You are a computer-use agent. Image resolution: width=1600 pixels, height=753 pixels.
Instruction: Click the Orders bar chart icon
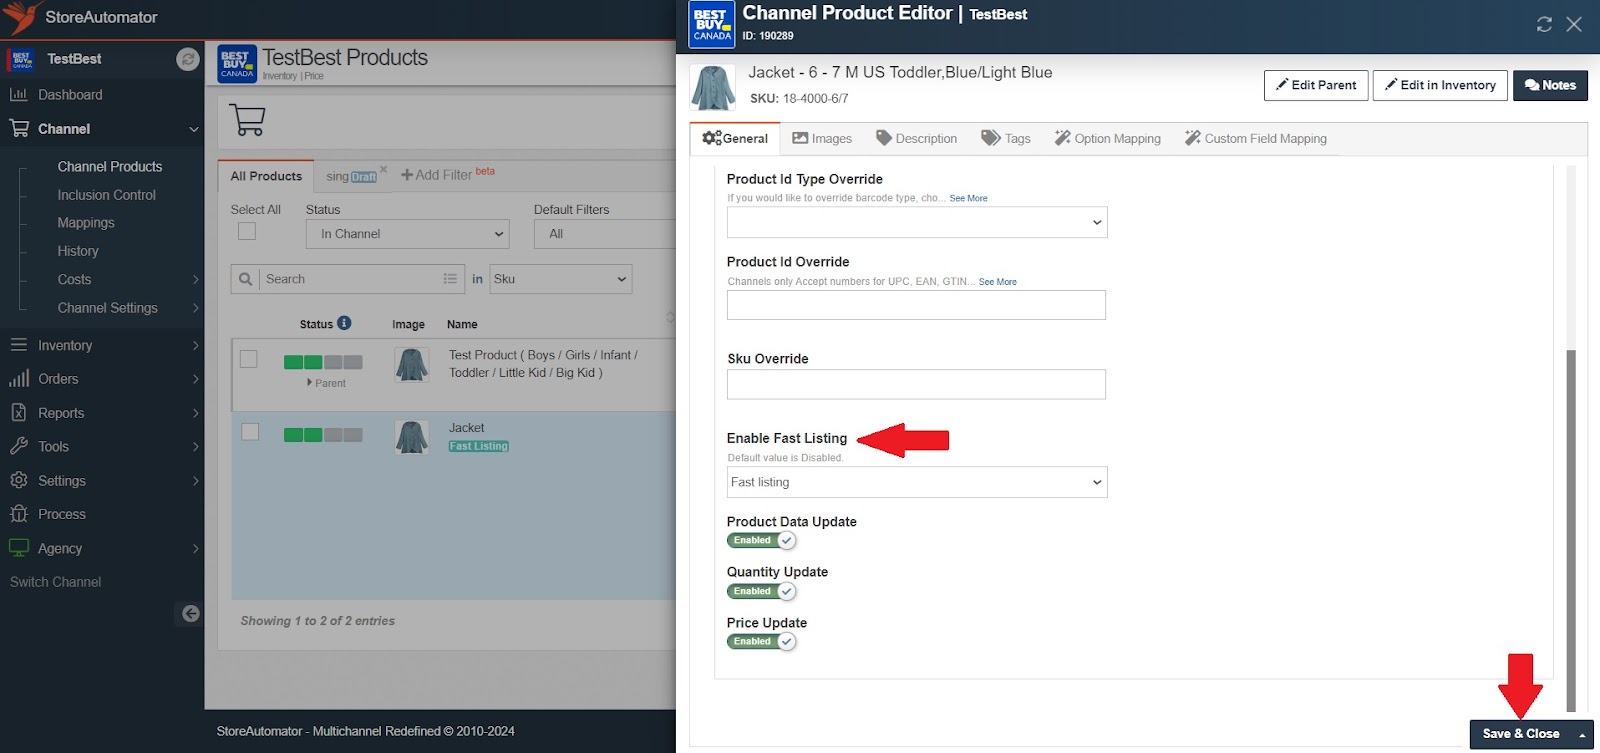tap(18, 379)
